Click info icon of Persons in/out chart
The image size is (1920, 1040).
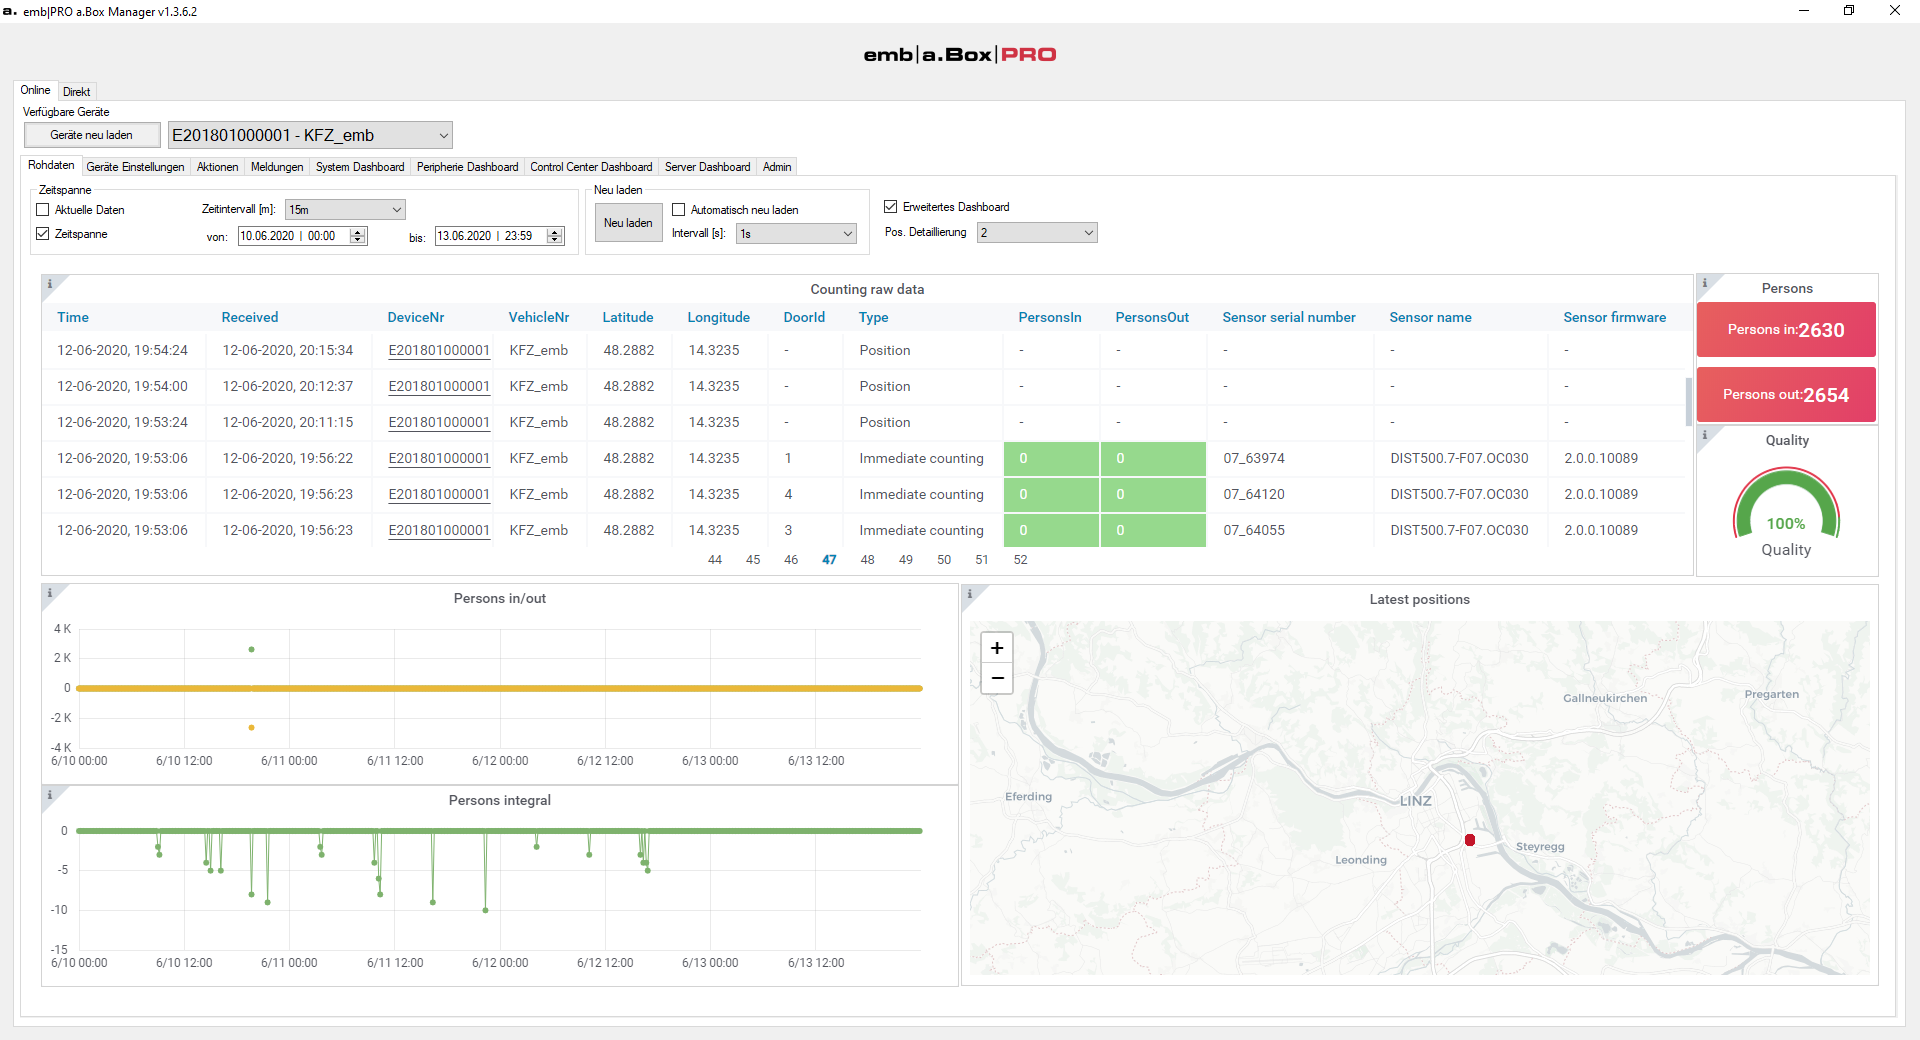(50, 593)
